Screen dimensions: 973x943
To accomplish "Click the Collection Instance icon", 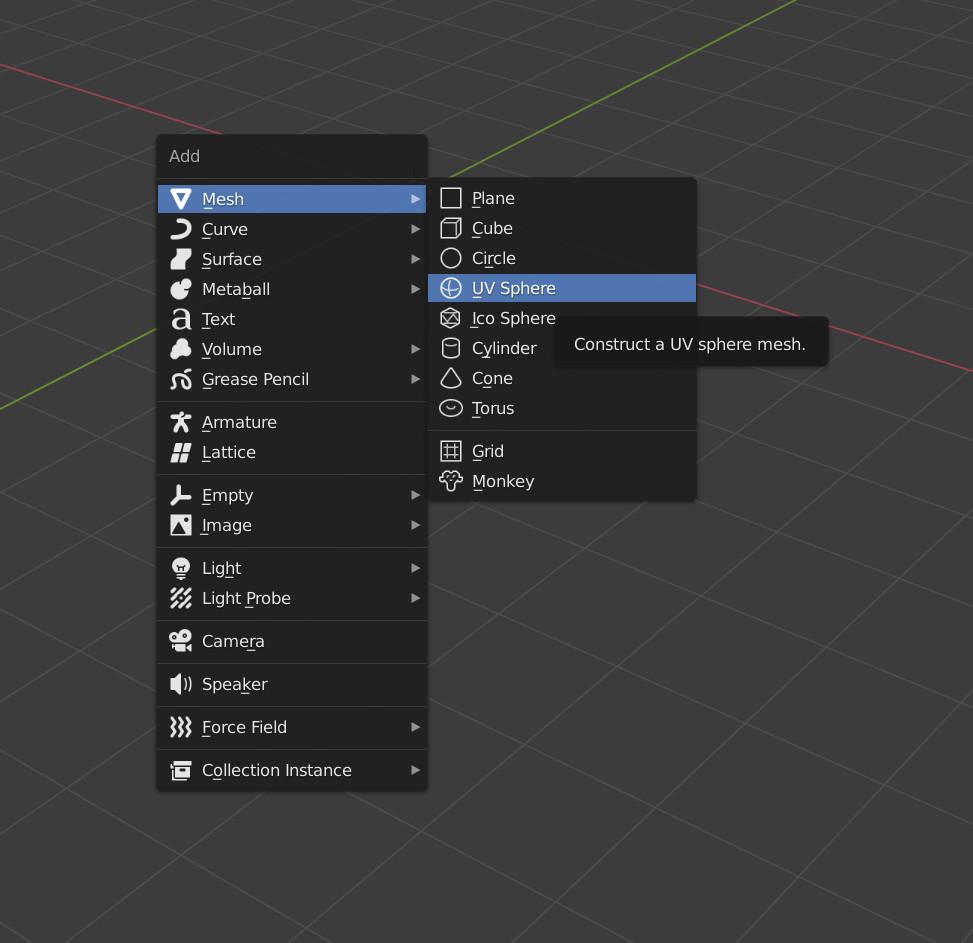I will (x=181, y=770).
